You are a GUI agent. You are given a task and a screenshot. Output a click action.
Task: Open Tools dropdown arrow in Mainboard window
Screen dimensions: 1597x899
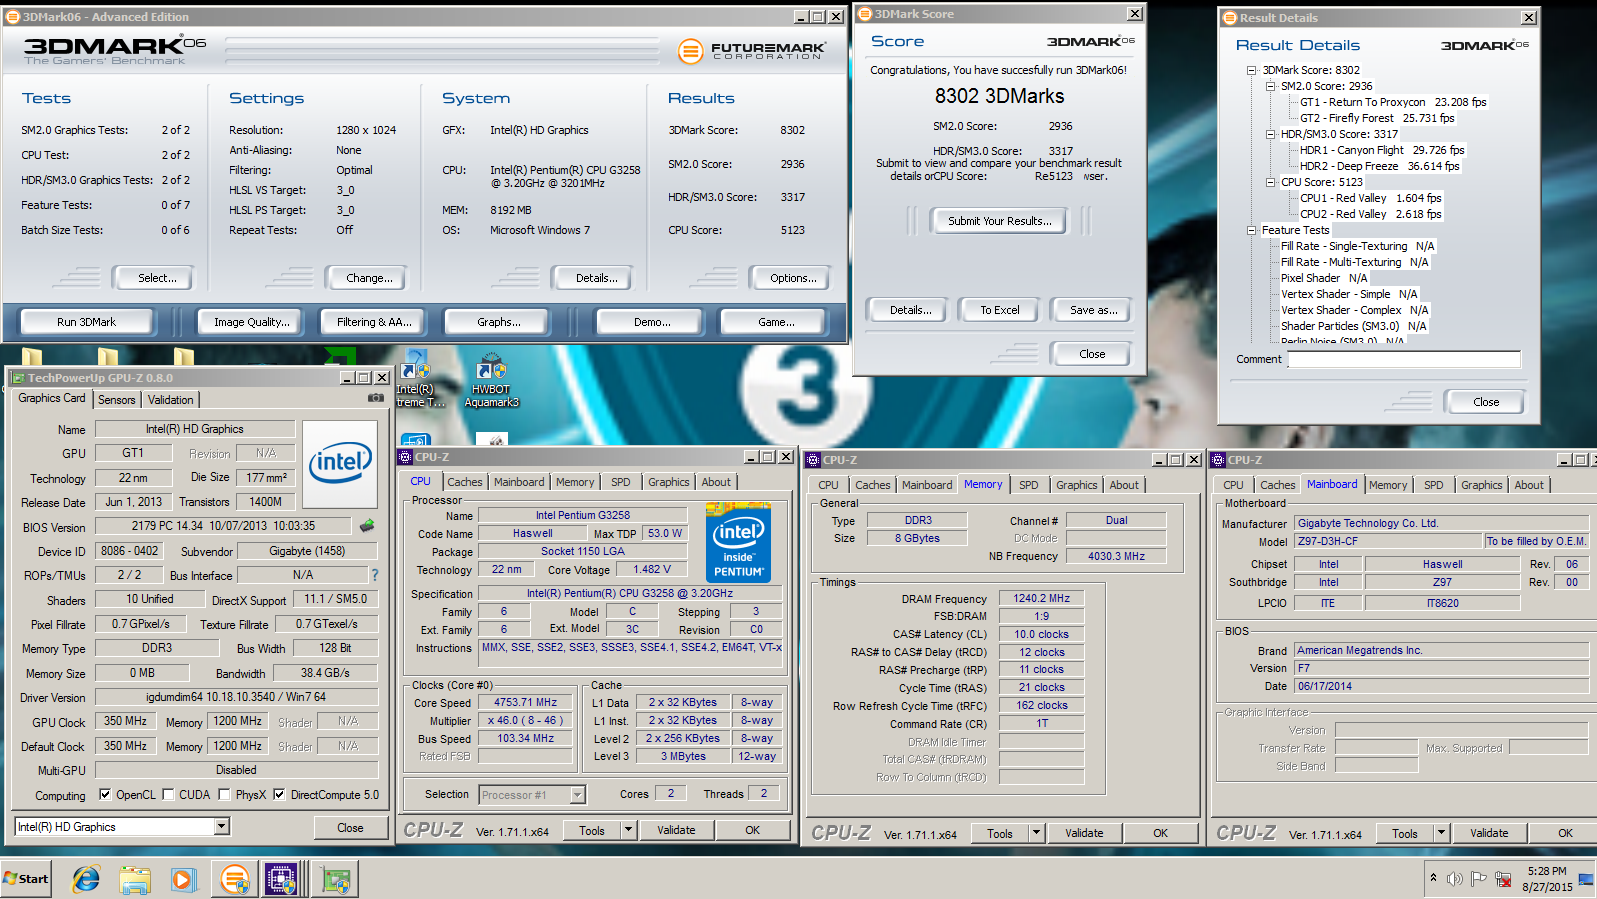point(1441,833)
